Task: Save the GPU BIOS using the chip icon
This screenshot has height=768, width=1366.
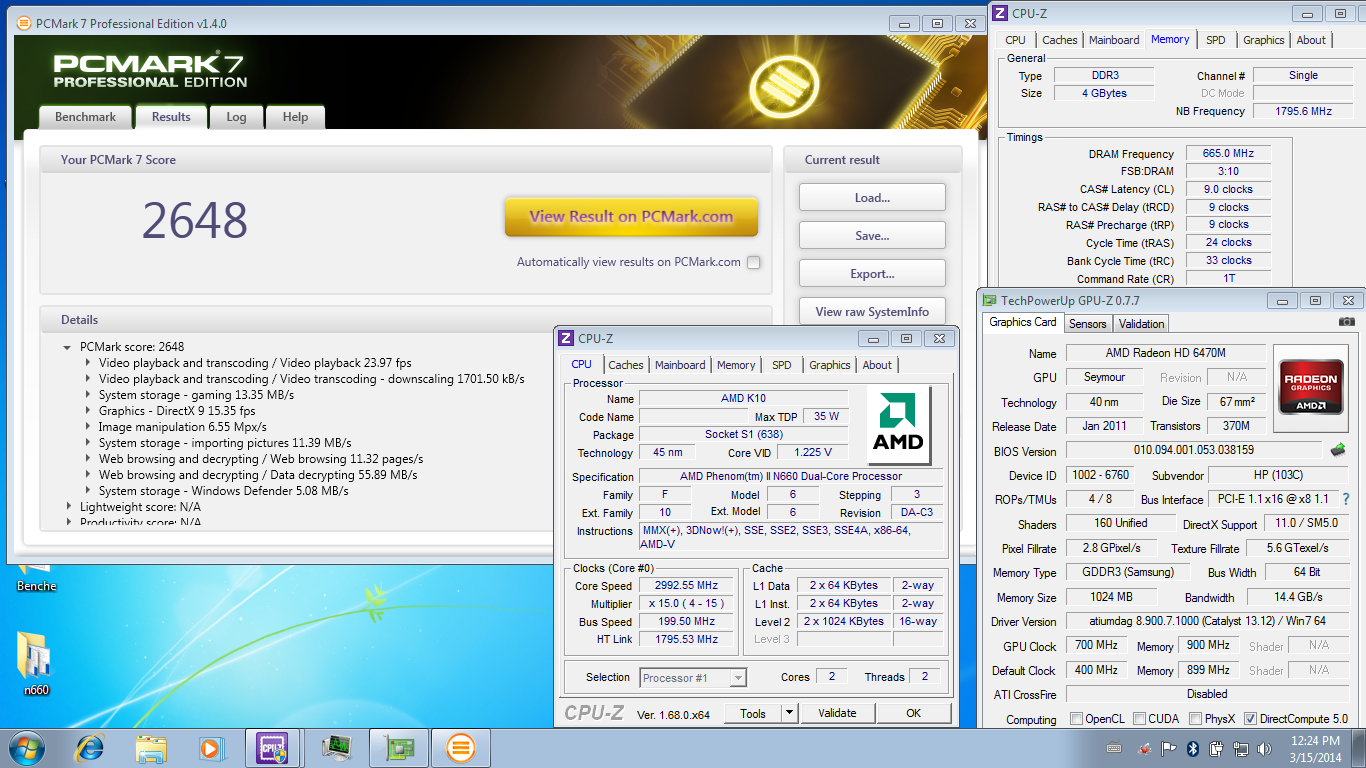Action: (x=1338, y=450)
